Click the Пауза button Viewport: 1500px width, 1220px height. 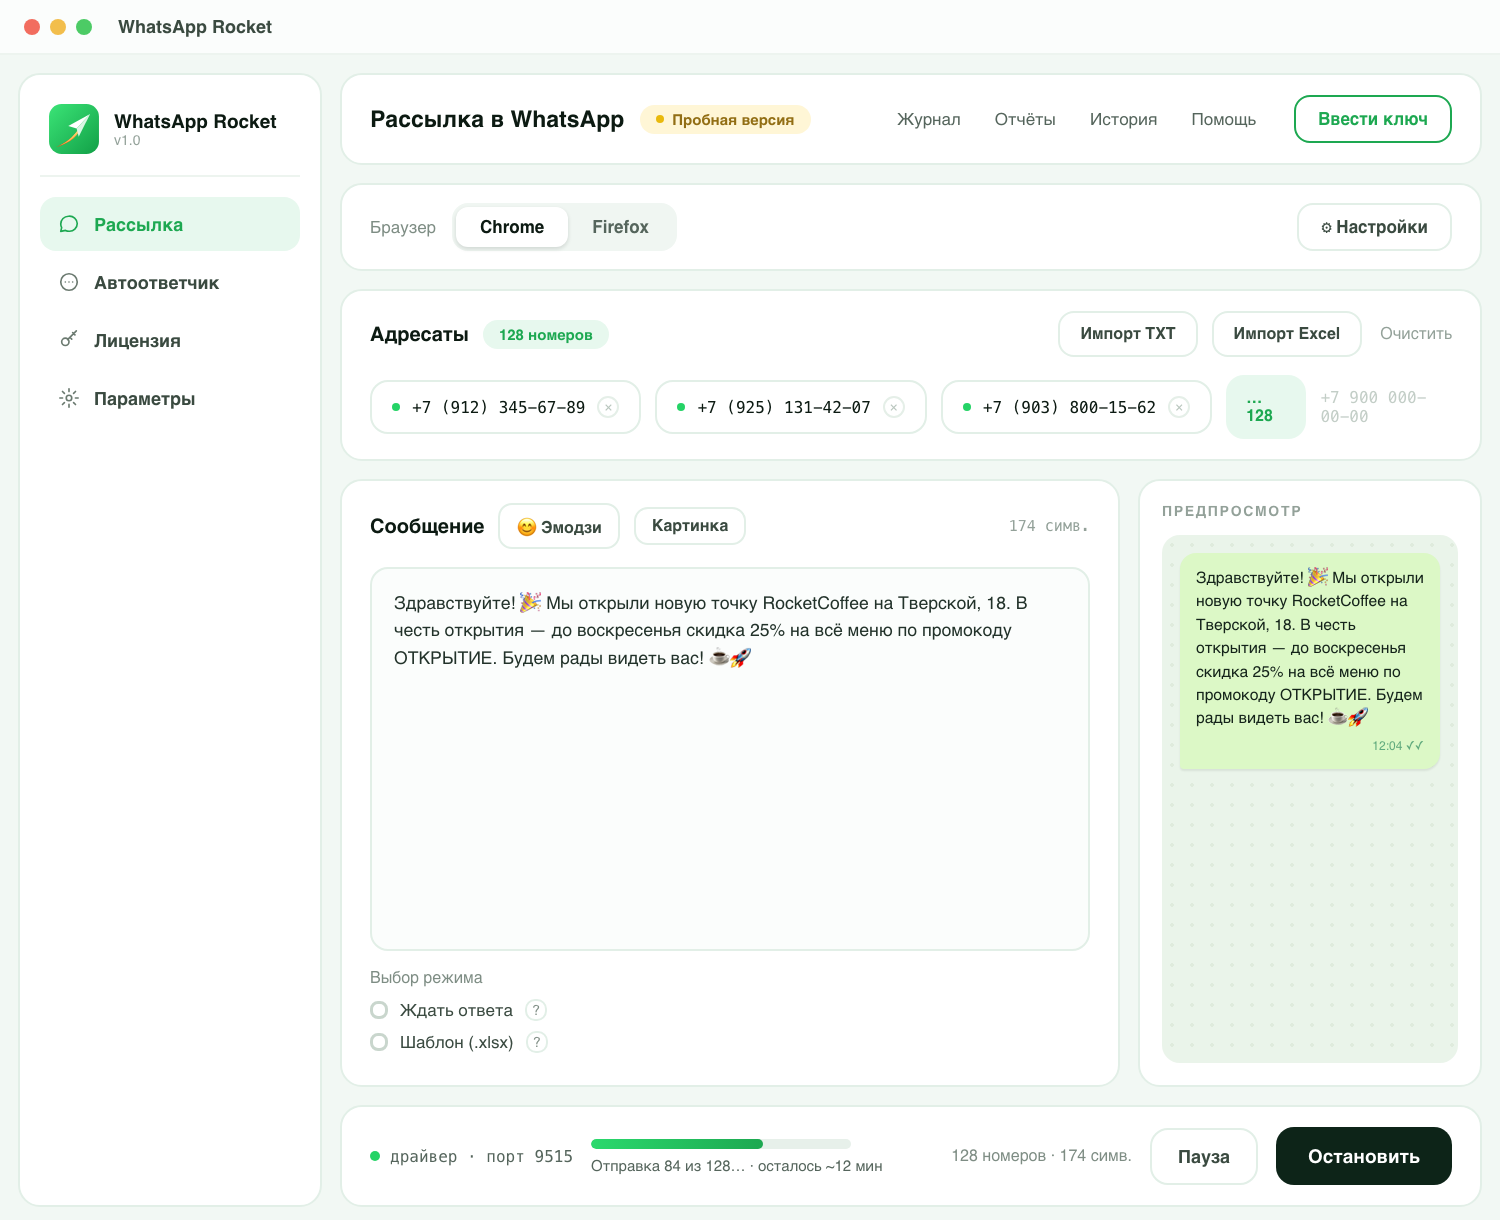1204,1156
